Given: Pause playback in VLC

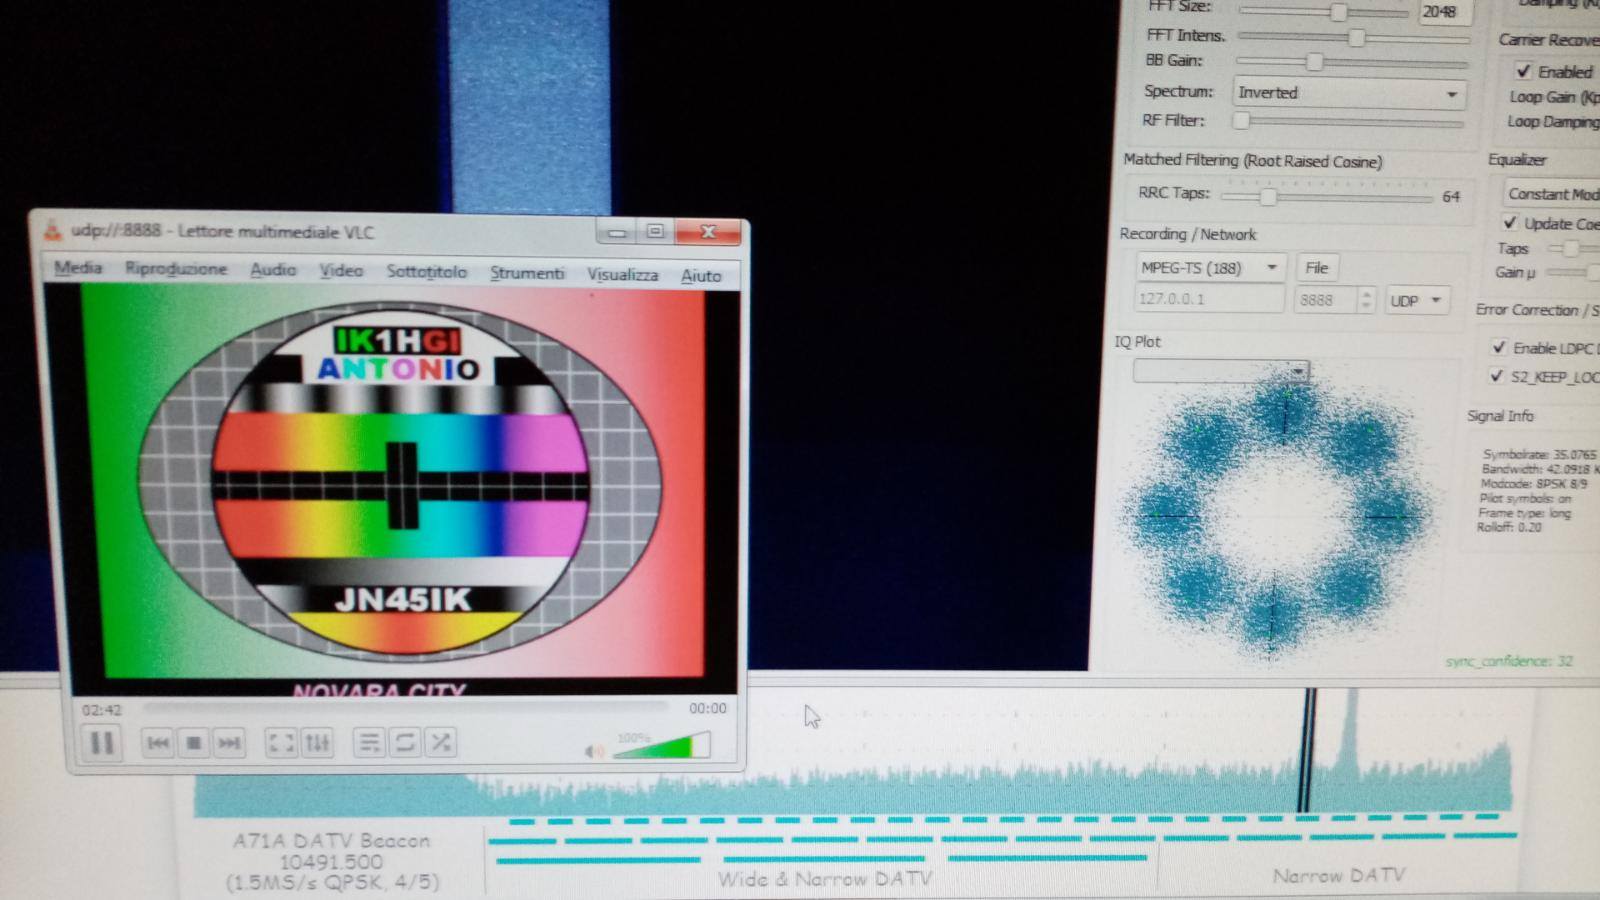Looking at the screenshot, I should pyautogui.click(x=102, y=743).
